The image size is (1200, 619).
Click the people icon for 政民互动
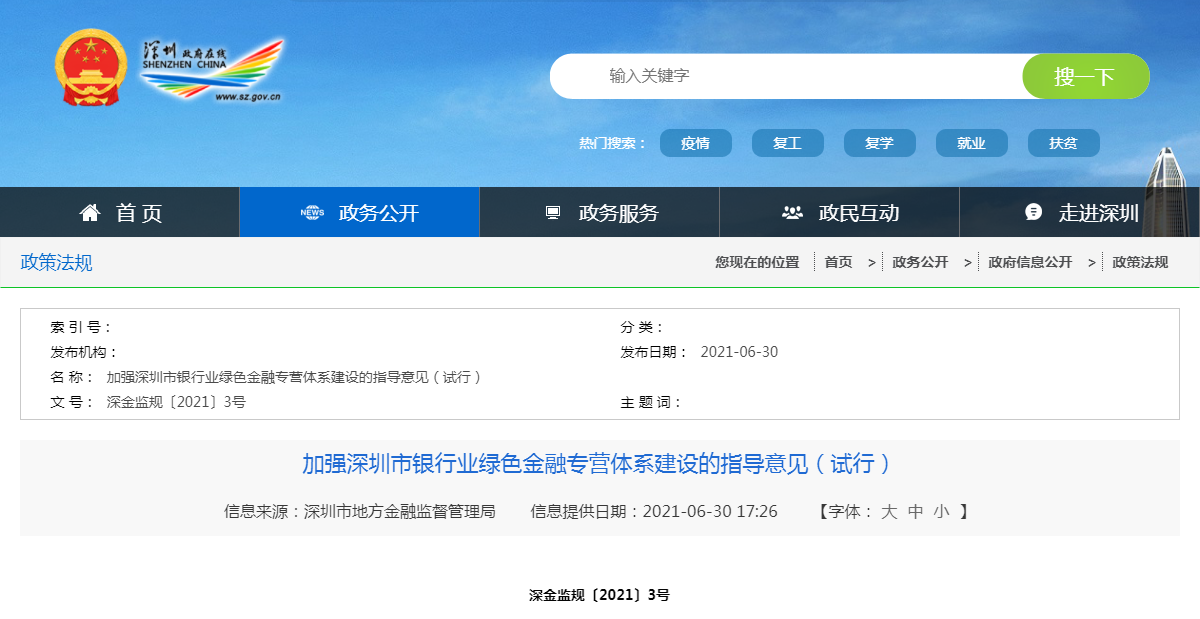point(792,213)
